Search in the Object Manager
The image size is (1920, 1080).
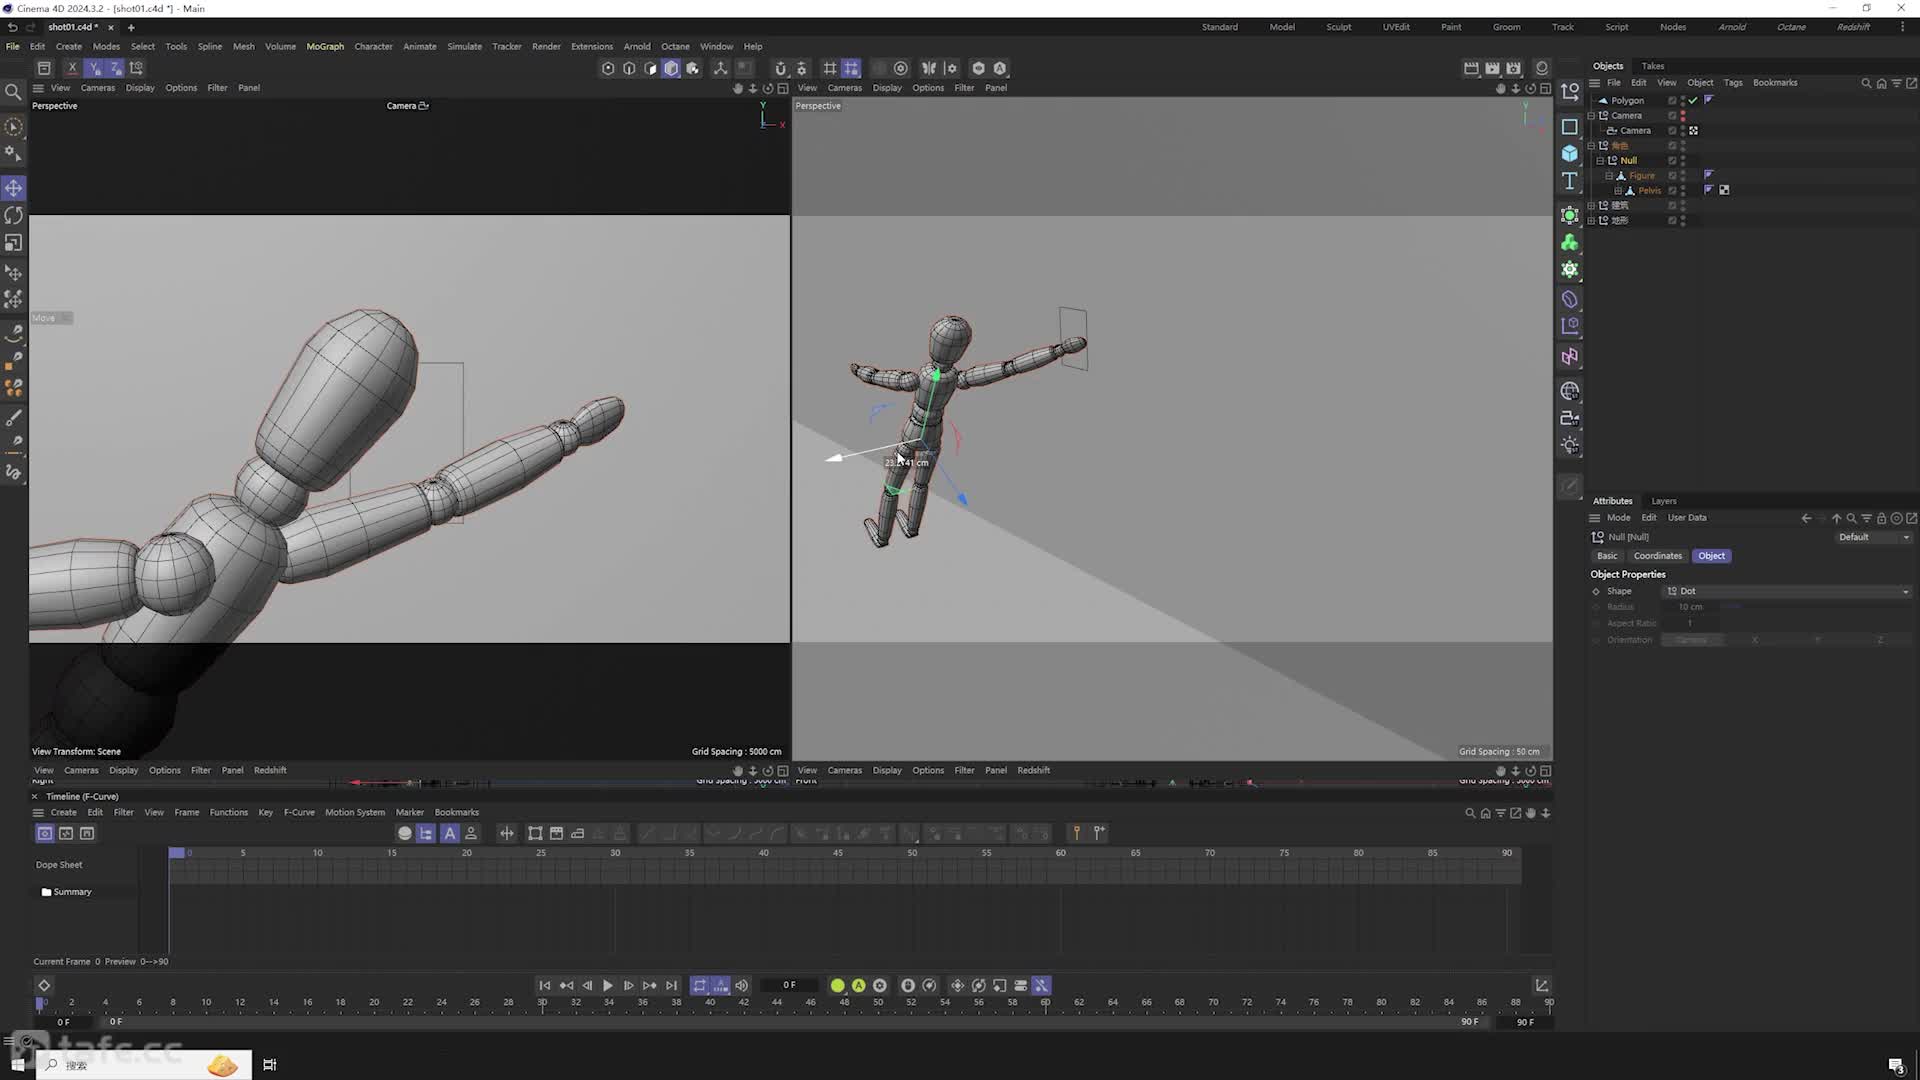coord(1866,83)
